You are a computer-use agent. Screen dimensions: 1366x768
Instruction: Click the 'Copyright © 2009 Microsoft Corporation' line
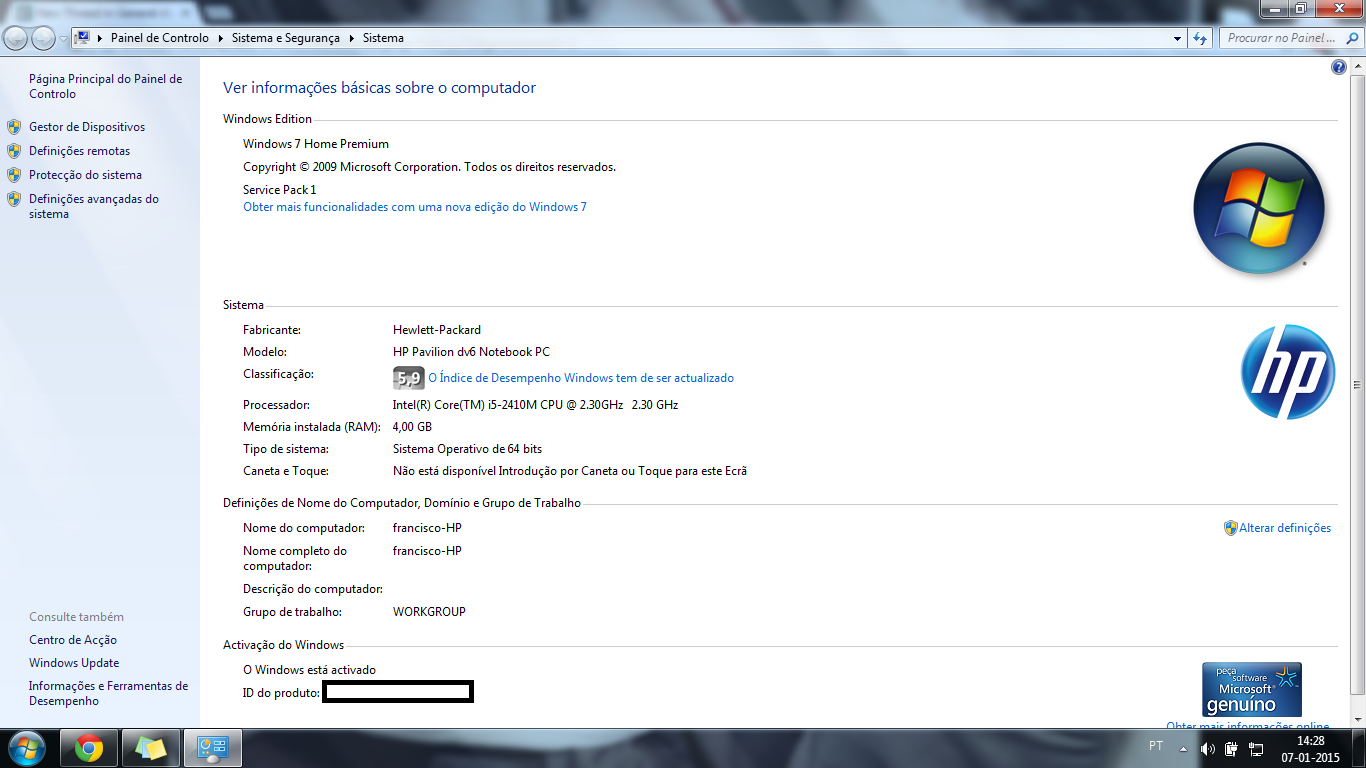[429, 167]
